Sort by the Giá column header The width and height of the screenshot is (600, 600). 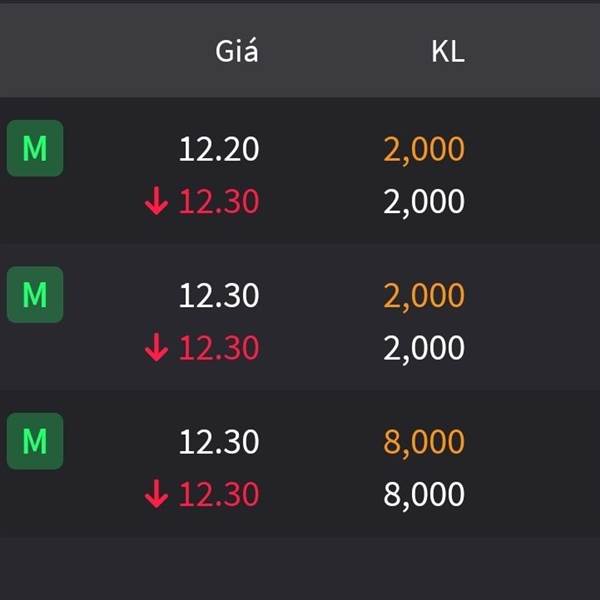click(x=237, y=52)
